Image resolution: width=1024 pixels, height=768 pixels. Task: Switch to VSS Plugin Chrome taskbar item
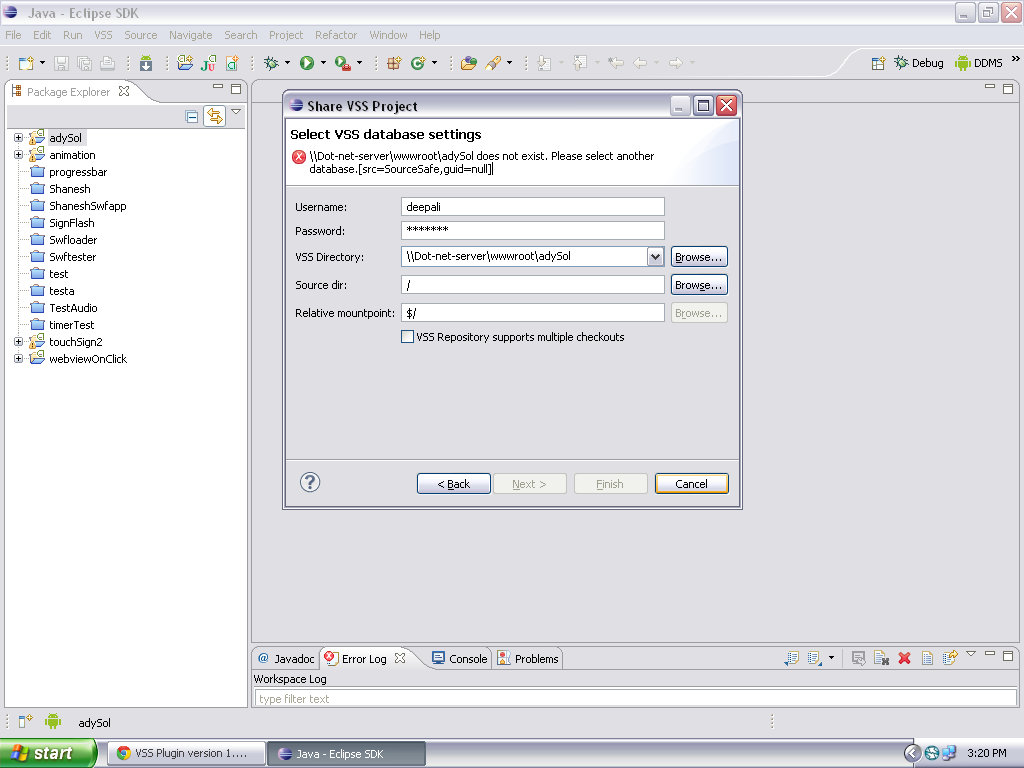pos(186,753)
